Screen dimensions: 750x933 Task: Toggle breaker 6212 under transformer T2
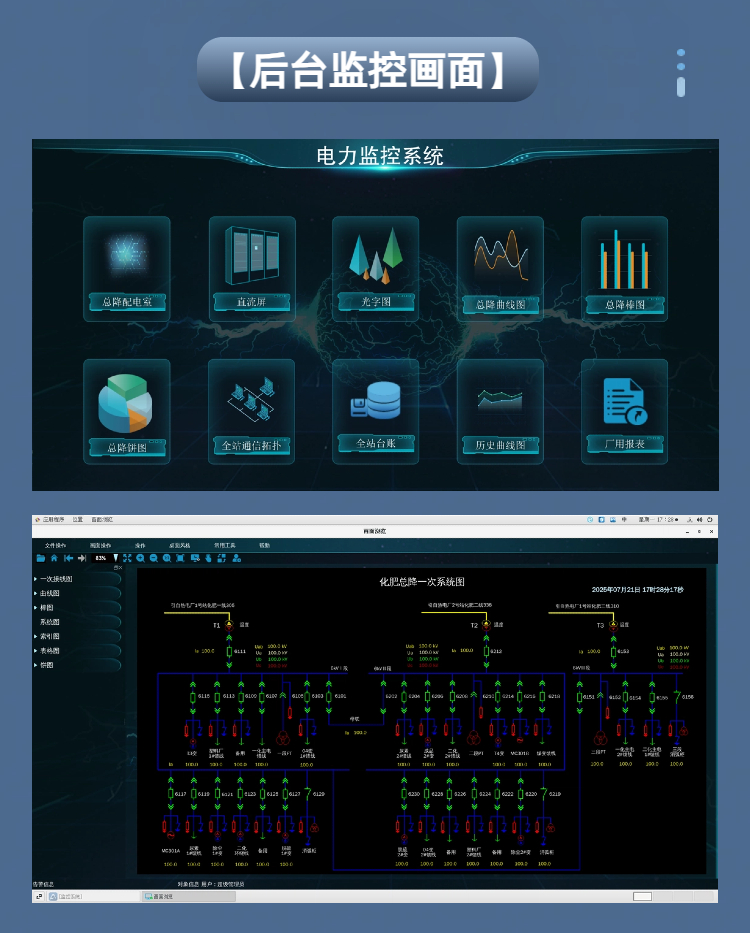pos(485,651)
